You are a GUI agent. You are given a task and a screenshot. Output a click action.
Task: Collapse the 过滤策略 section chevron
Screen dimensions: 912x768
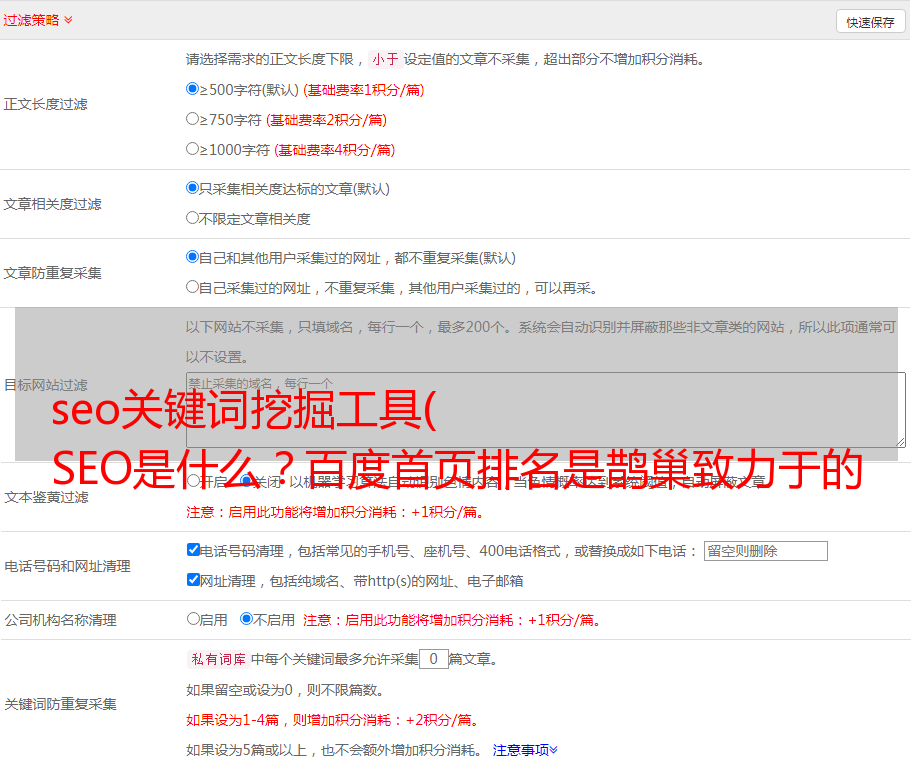[x=68, y=20]
